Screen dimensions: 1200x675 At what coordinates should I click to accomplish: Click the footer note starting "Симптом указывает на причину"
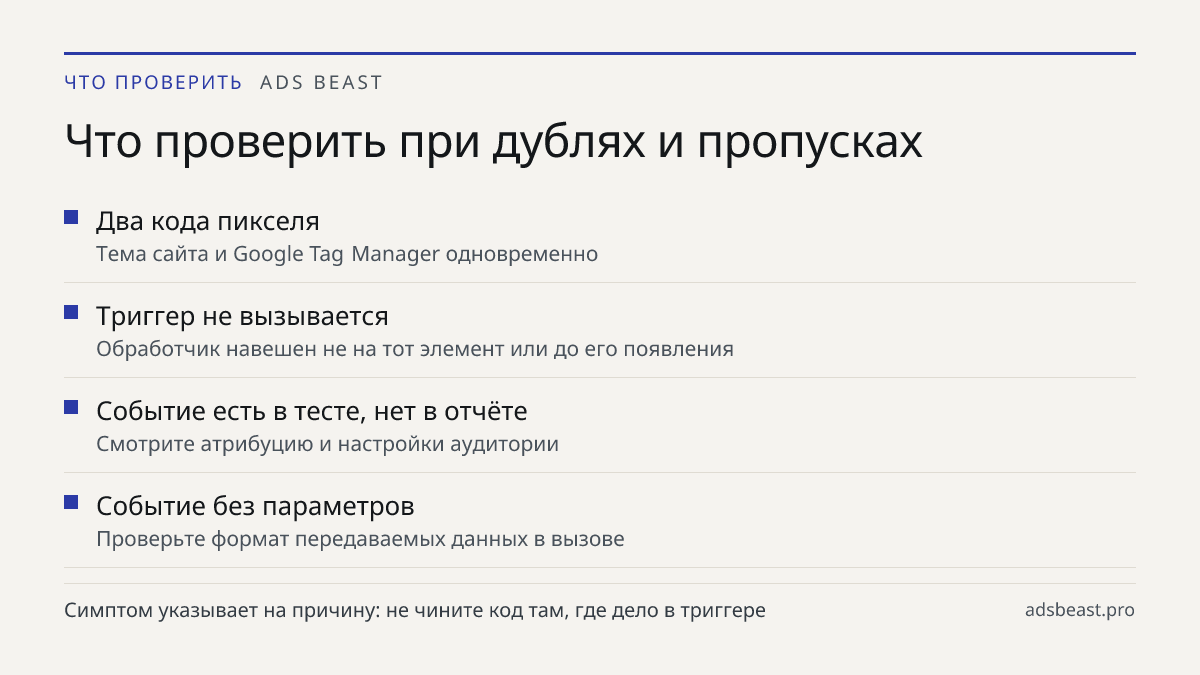click(415, 610)
